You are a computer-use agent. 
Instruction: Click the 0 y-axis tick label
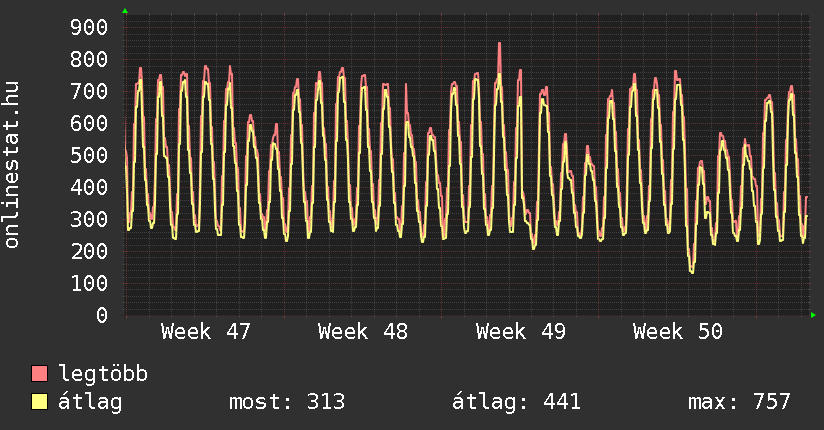click(x=100, y=315)
